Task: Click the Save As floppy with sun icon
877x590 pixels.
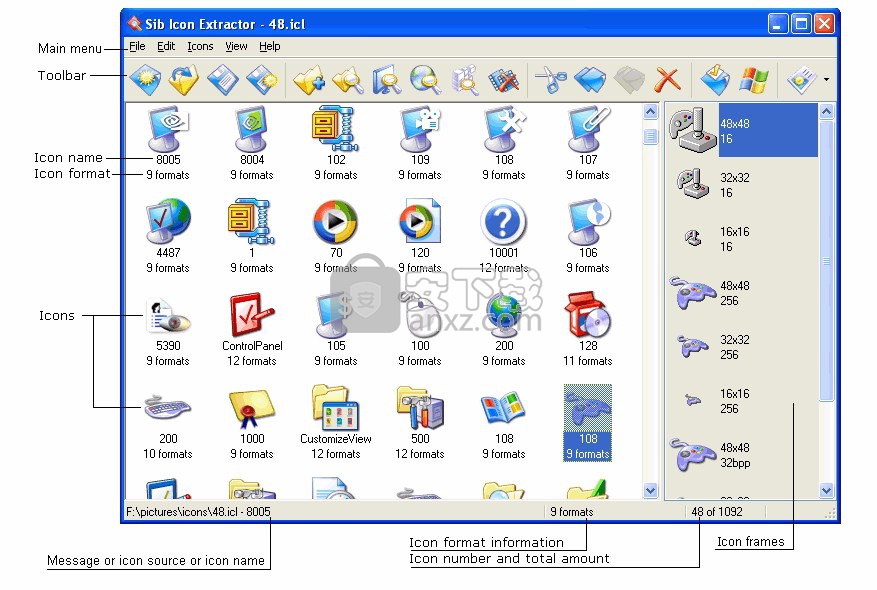Action: click(262, 79)
